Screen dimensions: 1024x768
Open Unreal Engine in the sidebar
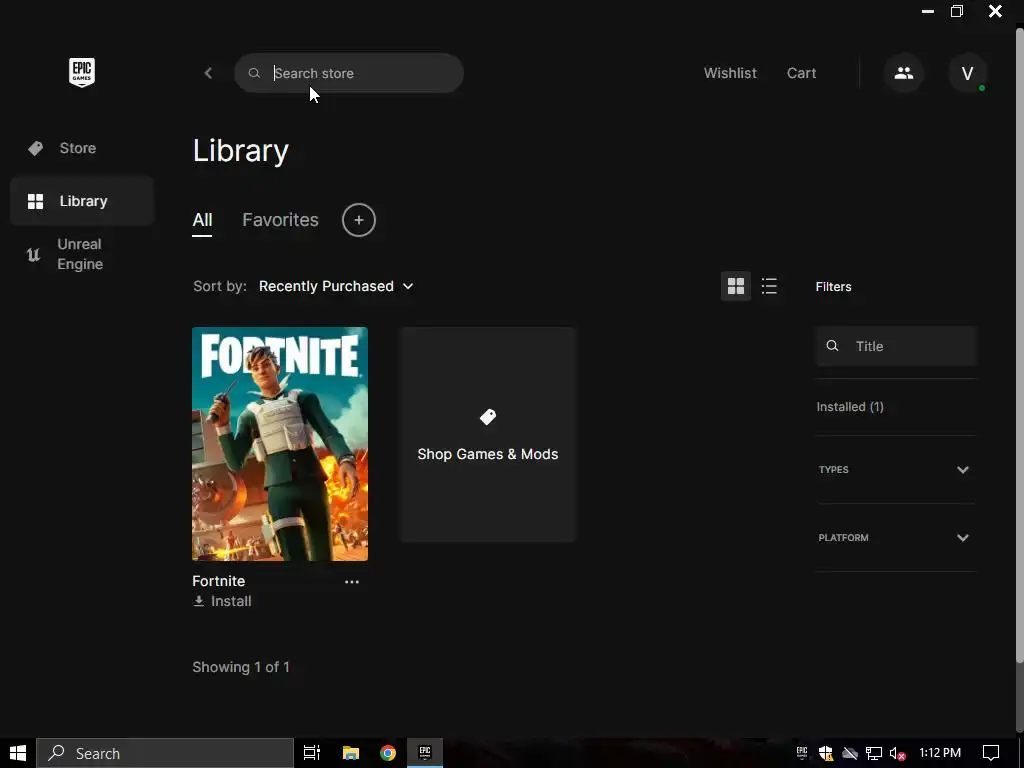pyautogui.click(x=82, y=254)
